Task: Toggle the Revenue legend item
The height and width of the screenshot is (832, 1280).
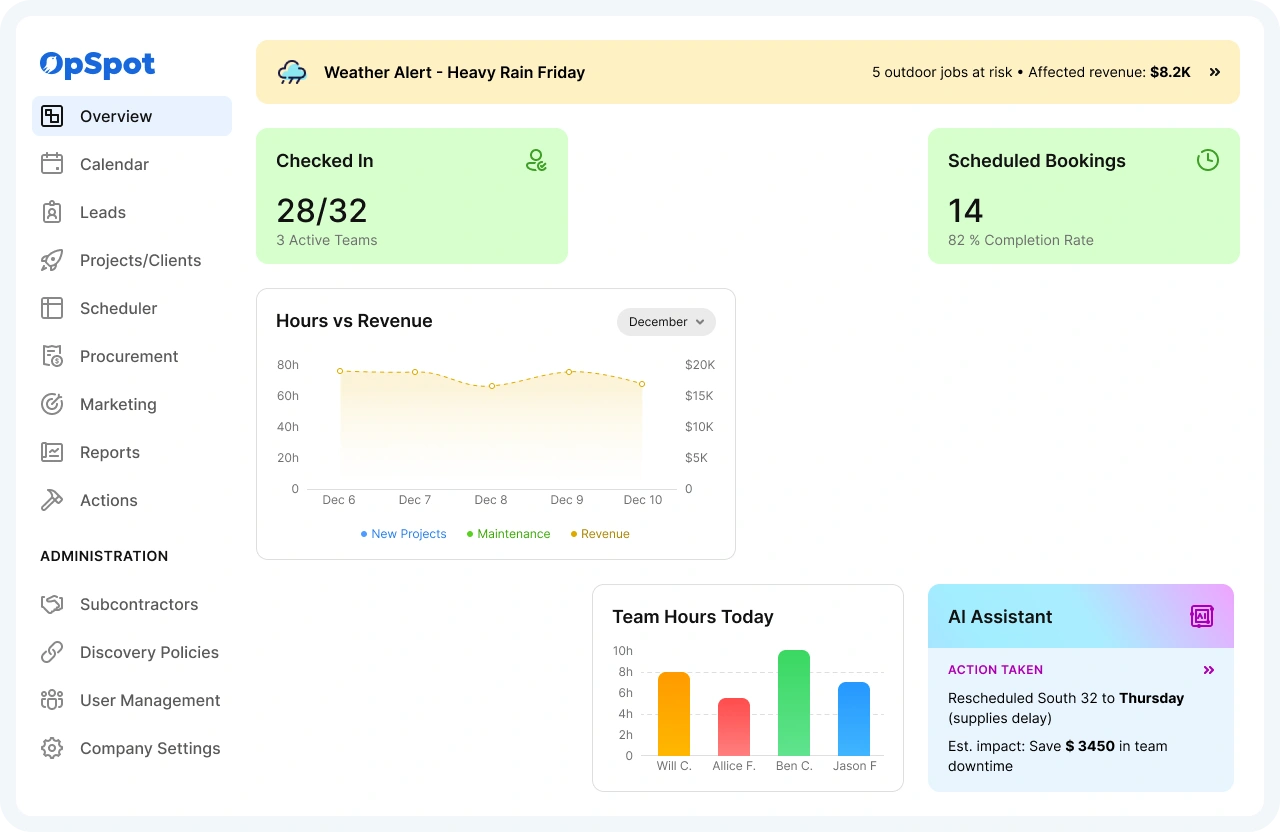Action: pos(599,534)
